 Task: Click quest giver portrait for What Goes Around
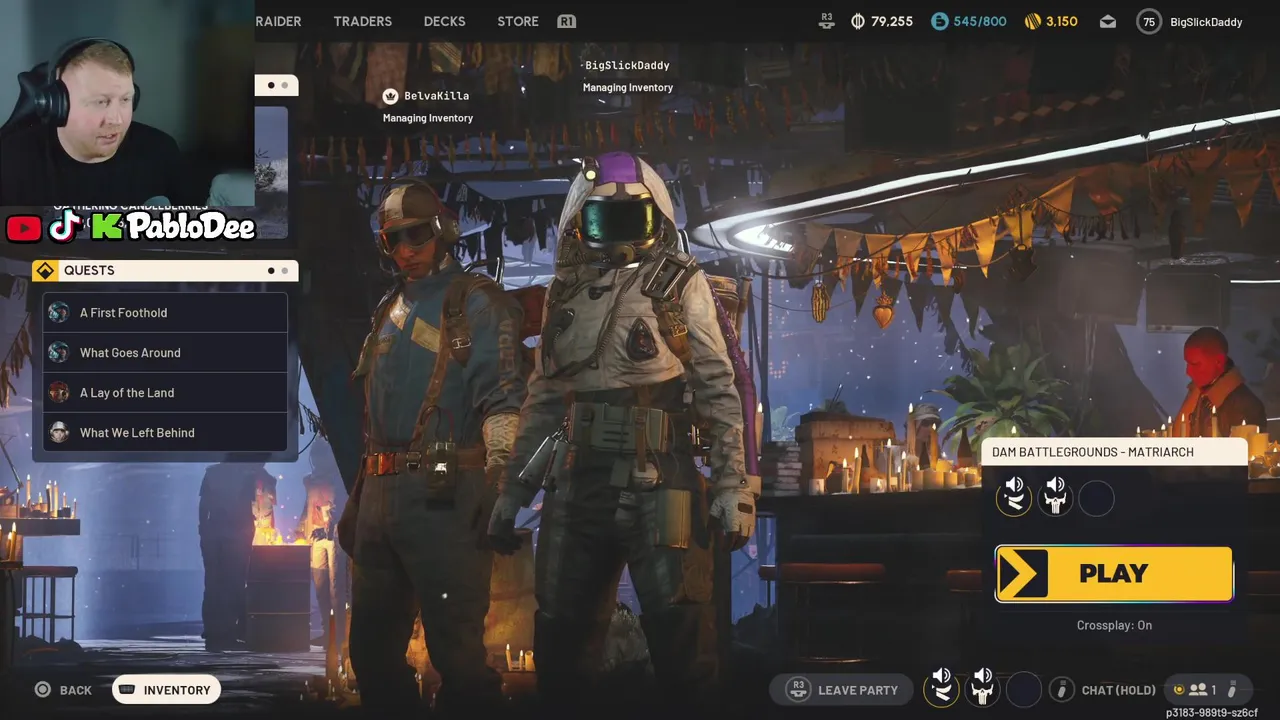coord(59,353)
